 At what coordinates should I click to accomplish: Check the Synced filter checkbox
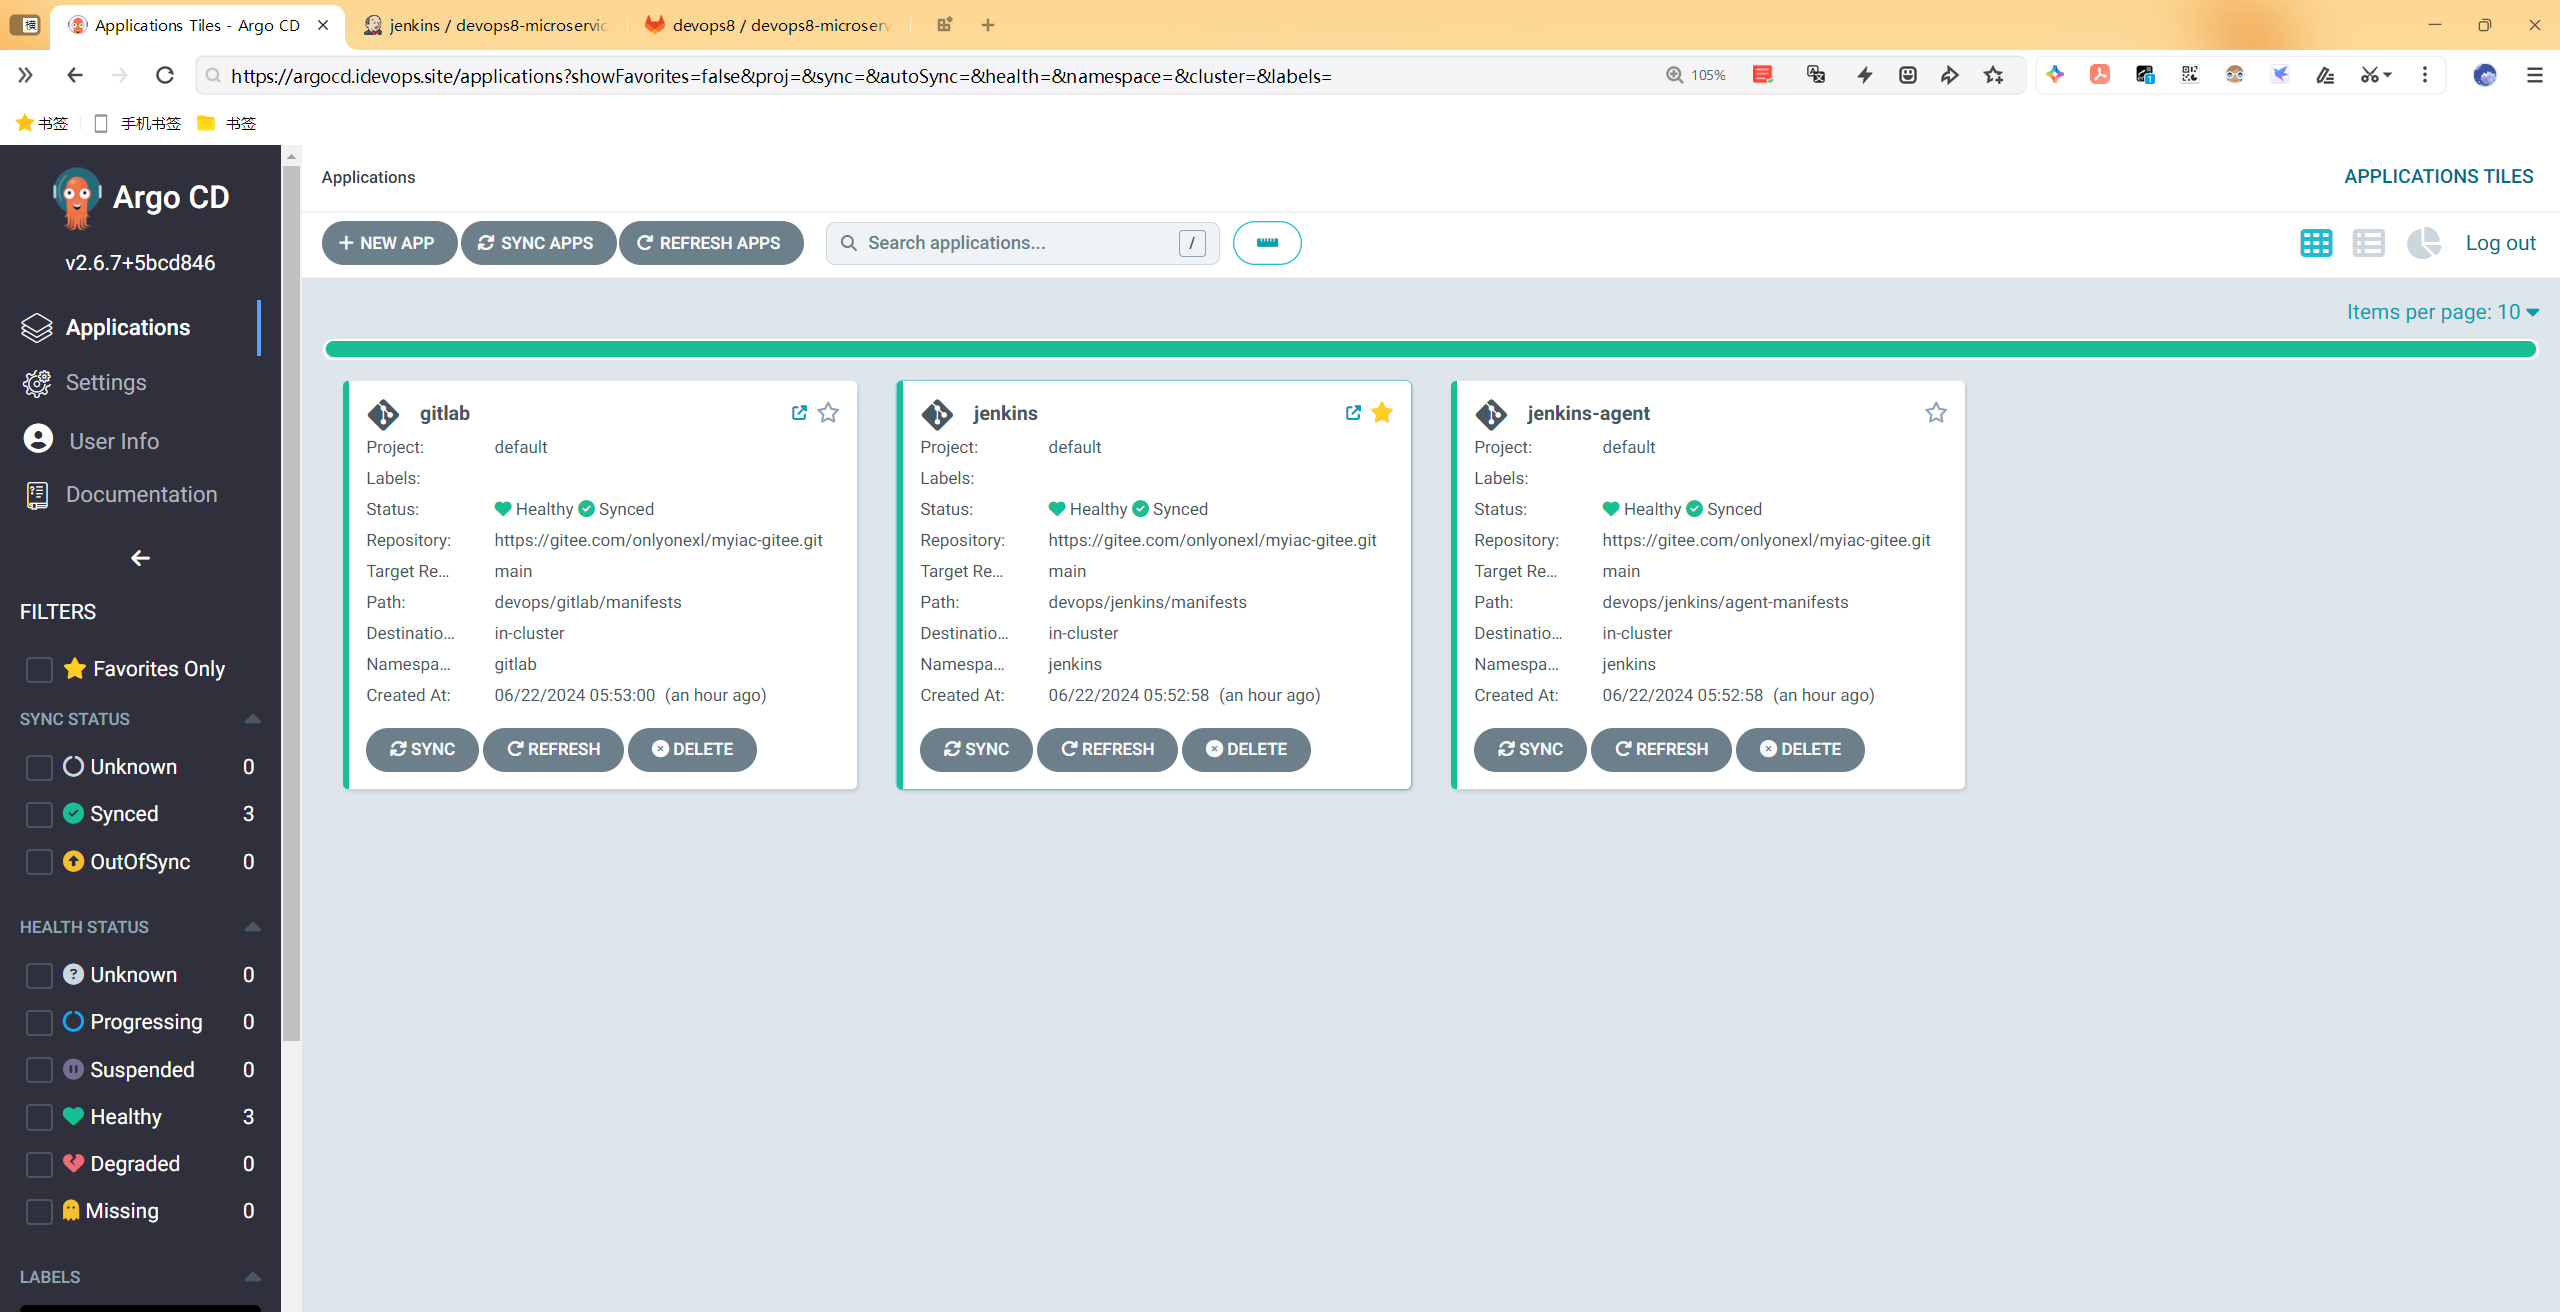(x=39, y=814)
